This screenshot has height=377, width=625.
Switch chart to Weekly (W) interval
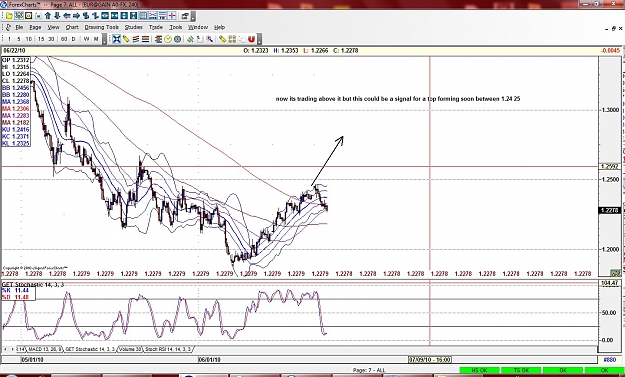[x=86, y=39]
